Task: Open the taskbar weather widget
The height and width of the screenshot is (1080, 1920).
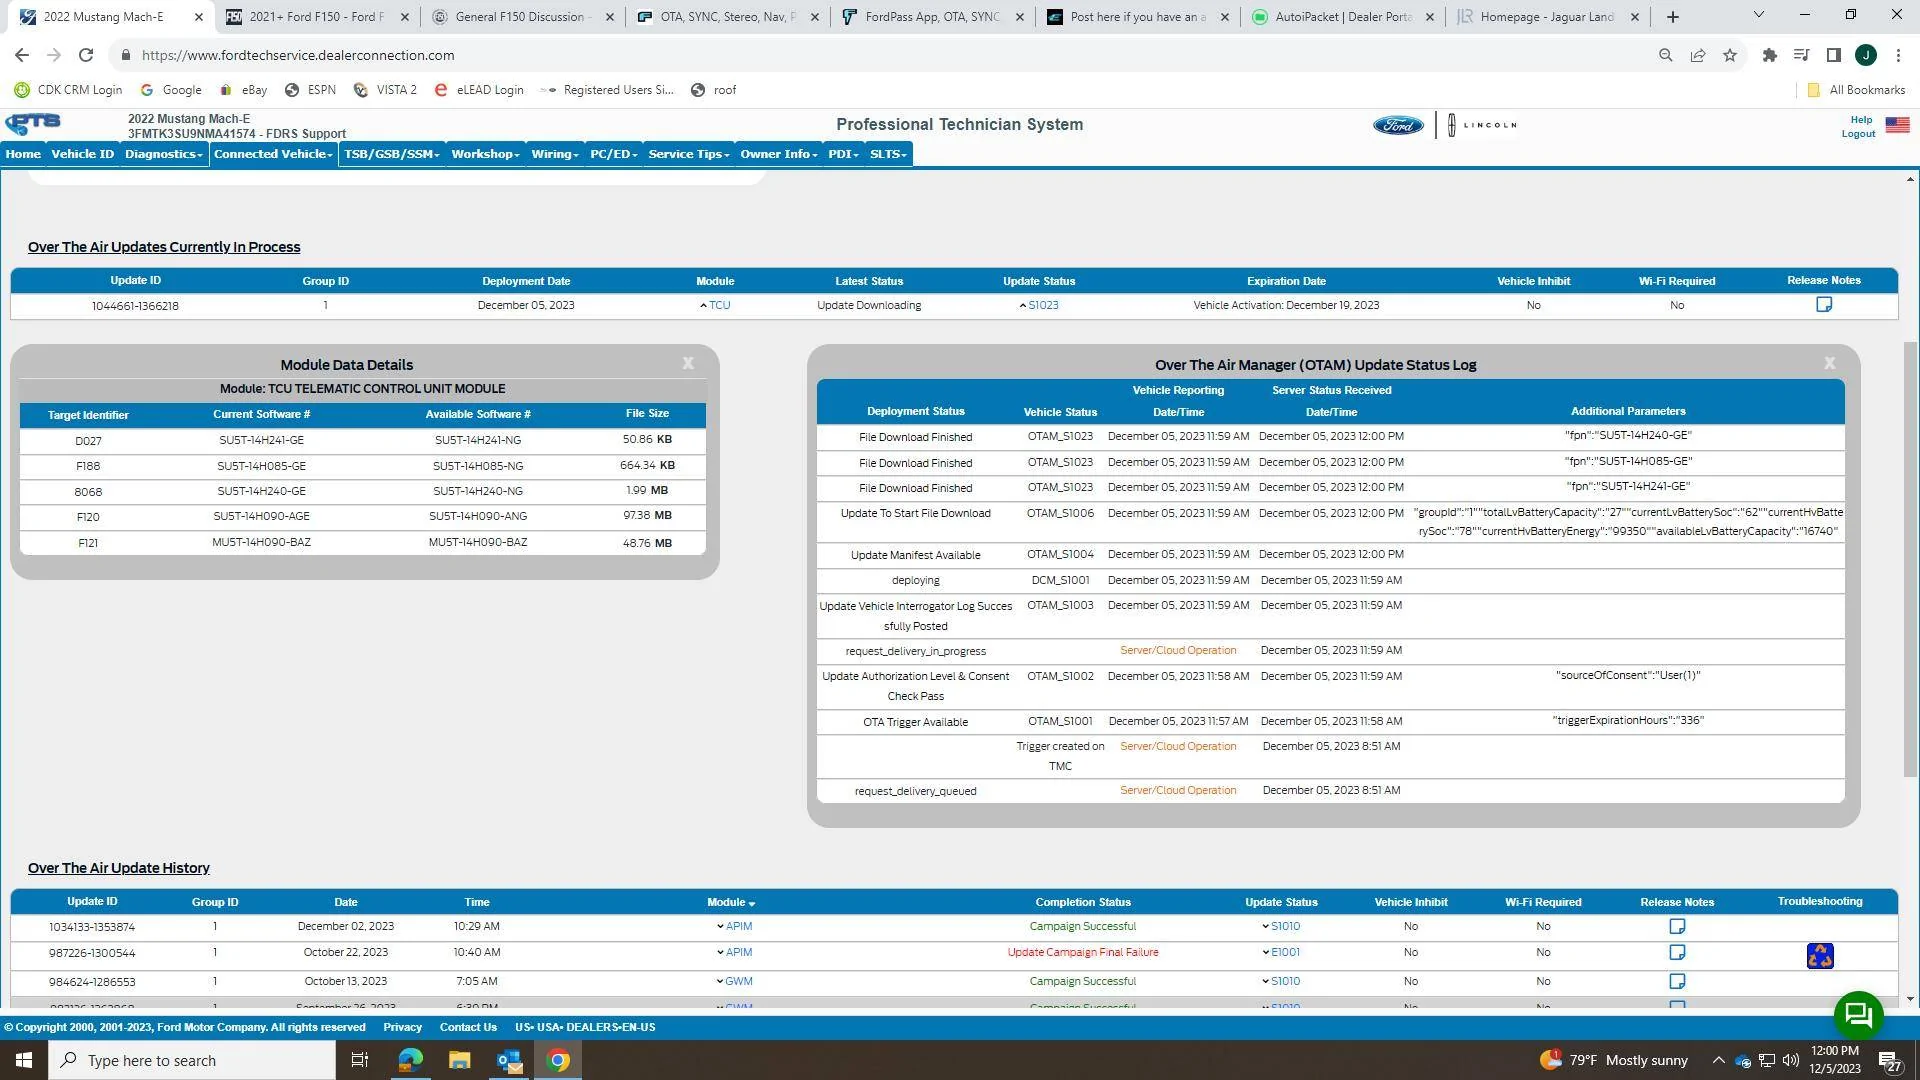Action: coord(1613,1060)
